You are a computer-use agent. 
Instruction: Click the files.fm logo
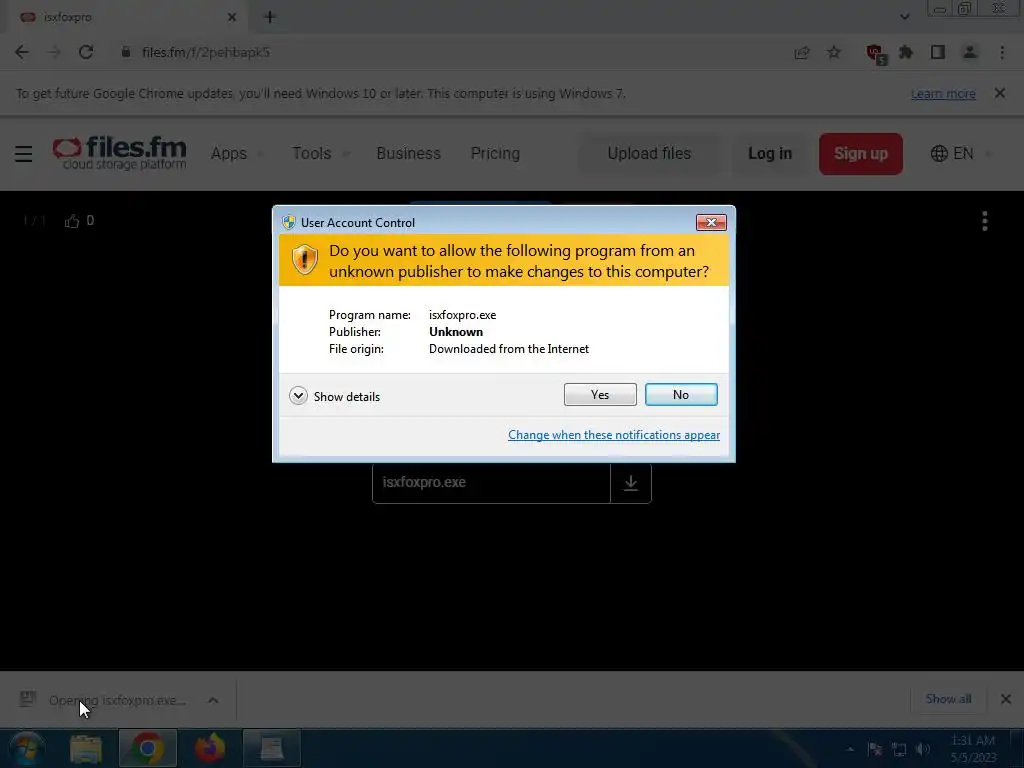tap(120, 153)
